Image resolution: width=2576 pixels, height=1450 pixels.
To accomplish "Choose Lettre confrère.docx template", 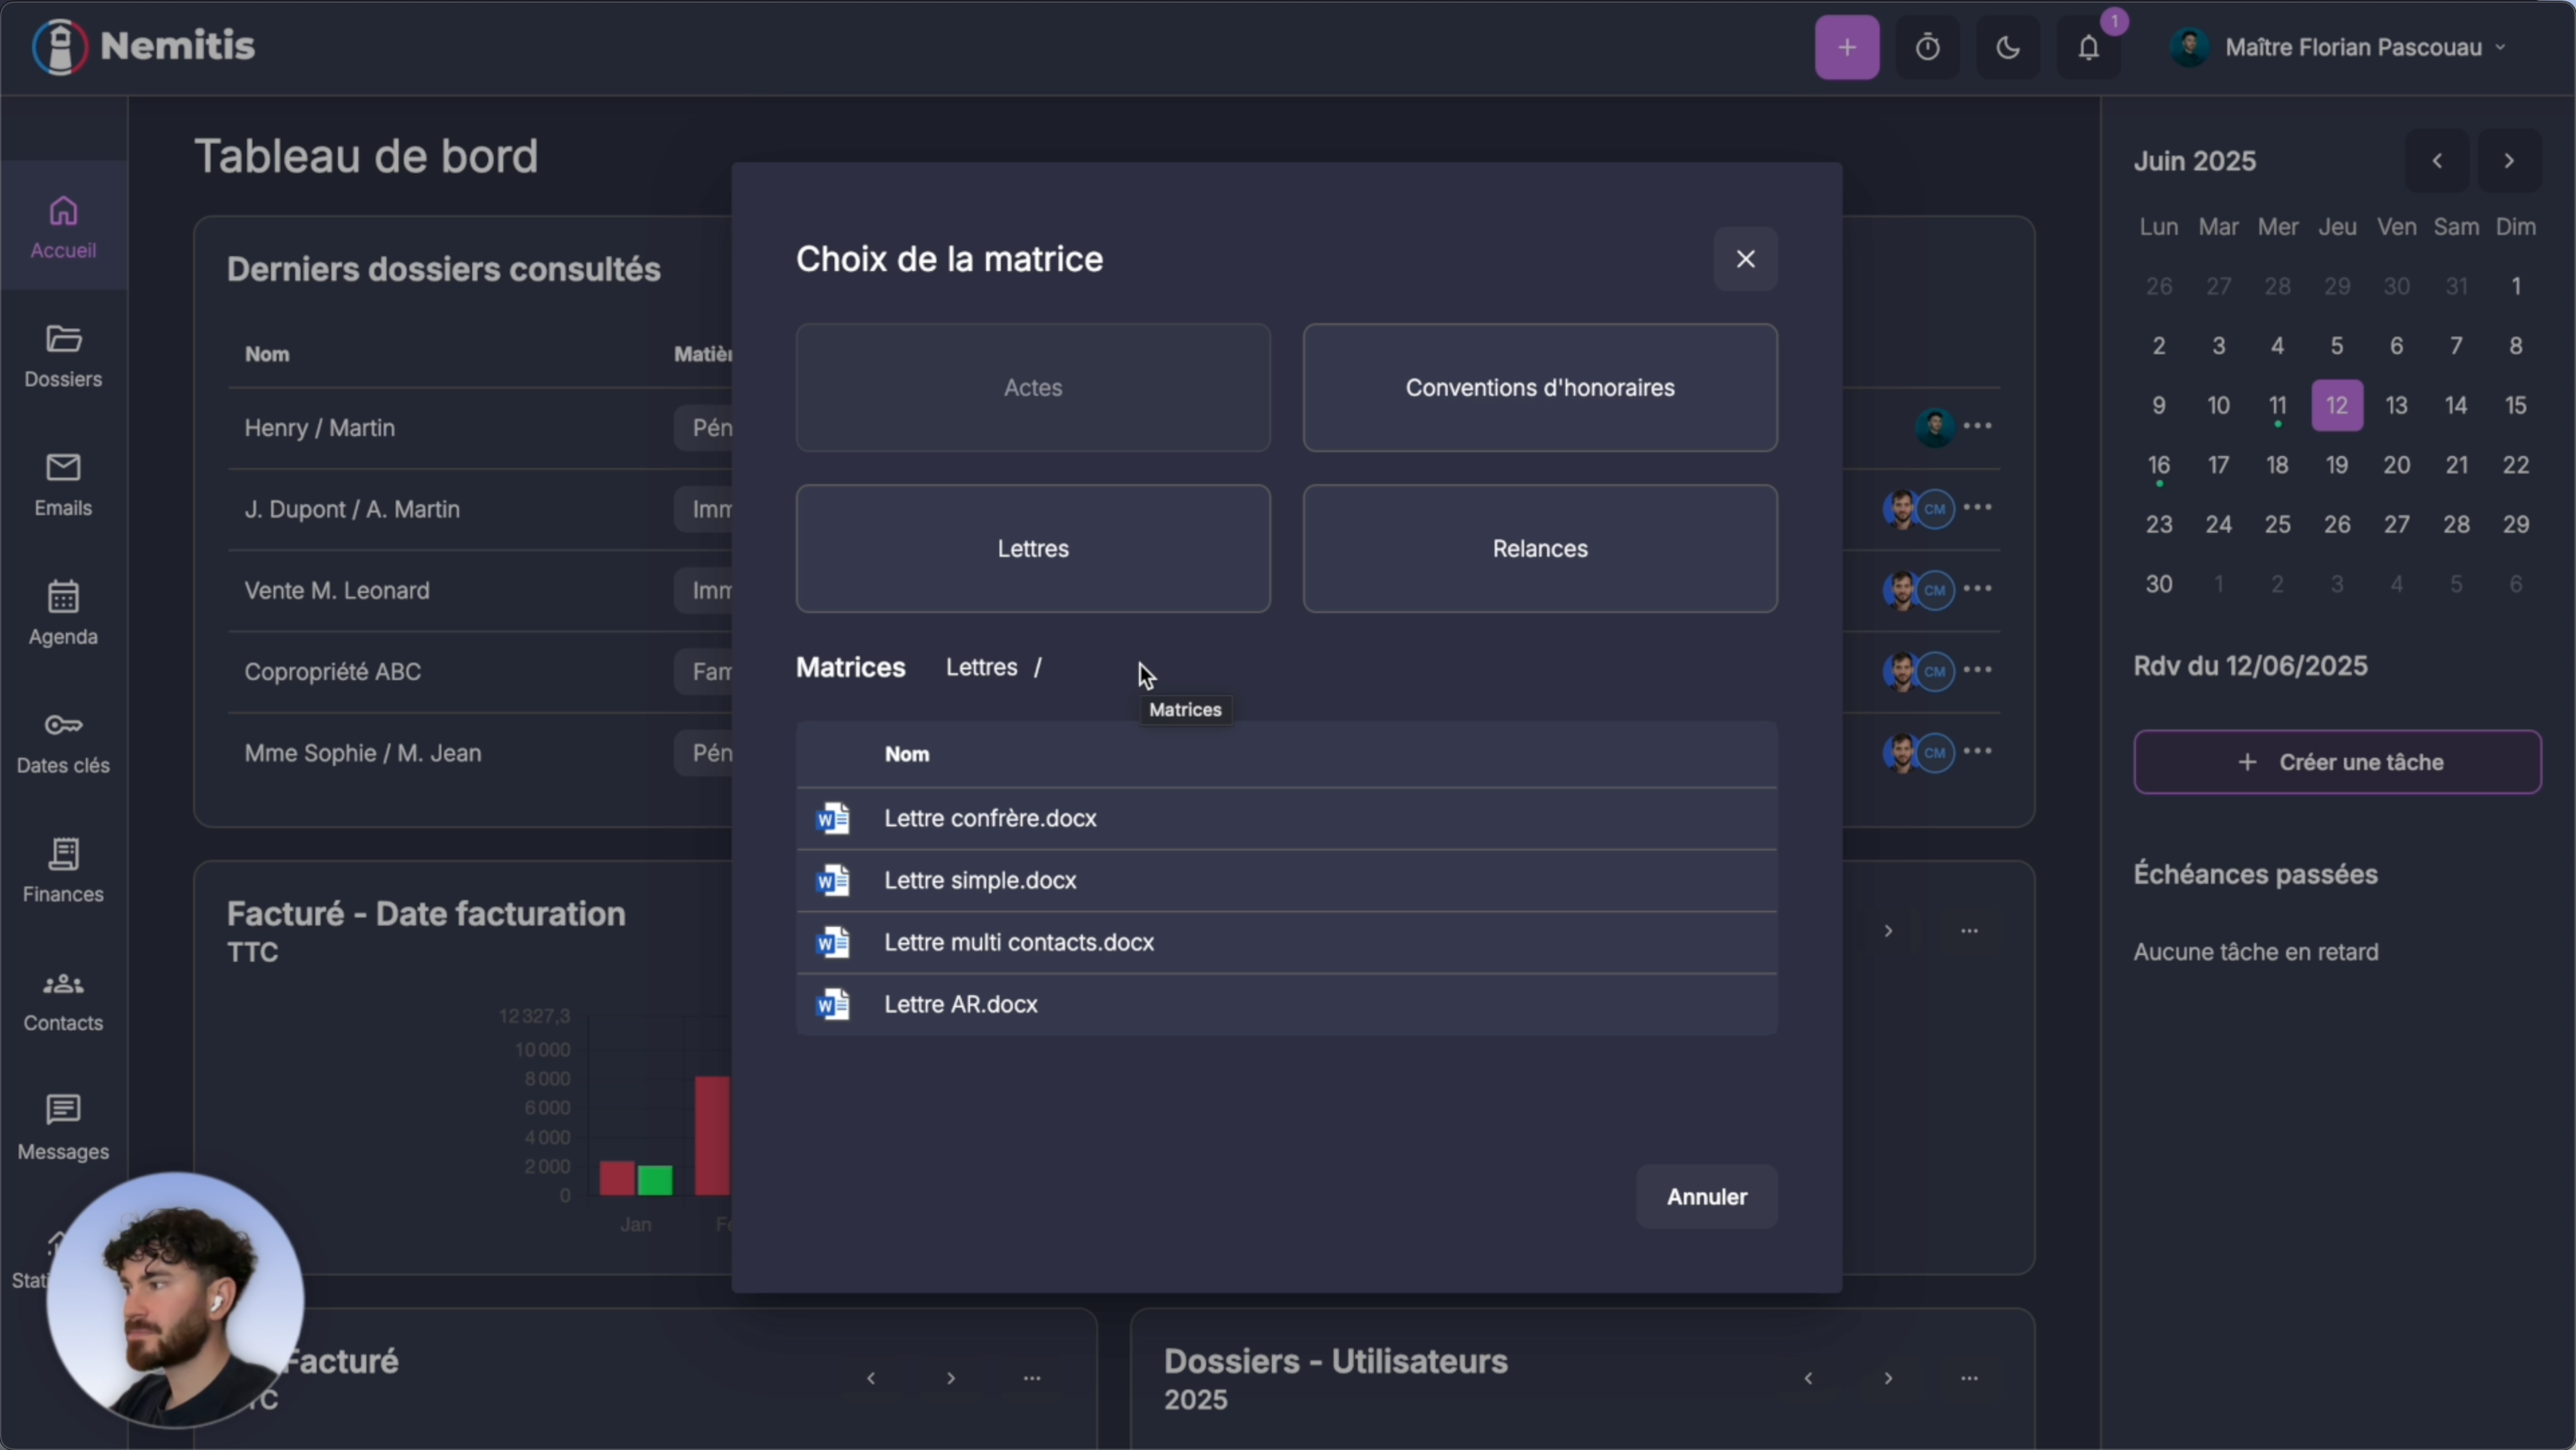I will tap(1286, 818).
